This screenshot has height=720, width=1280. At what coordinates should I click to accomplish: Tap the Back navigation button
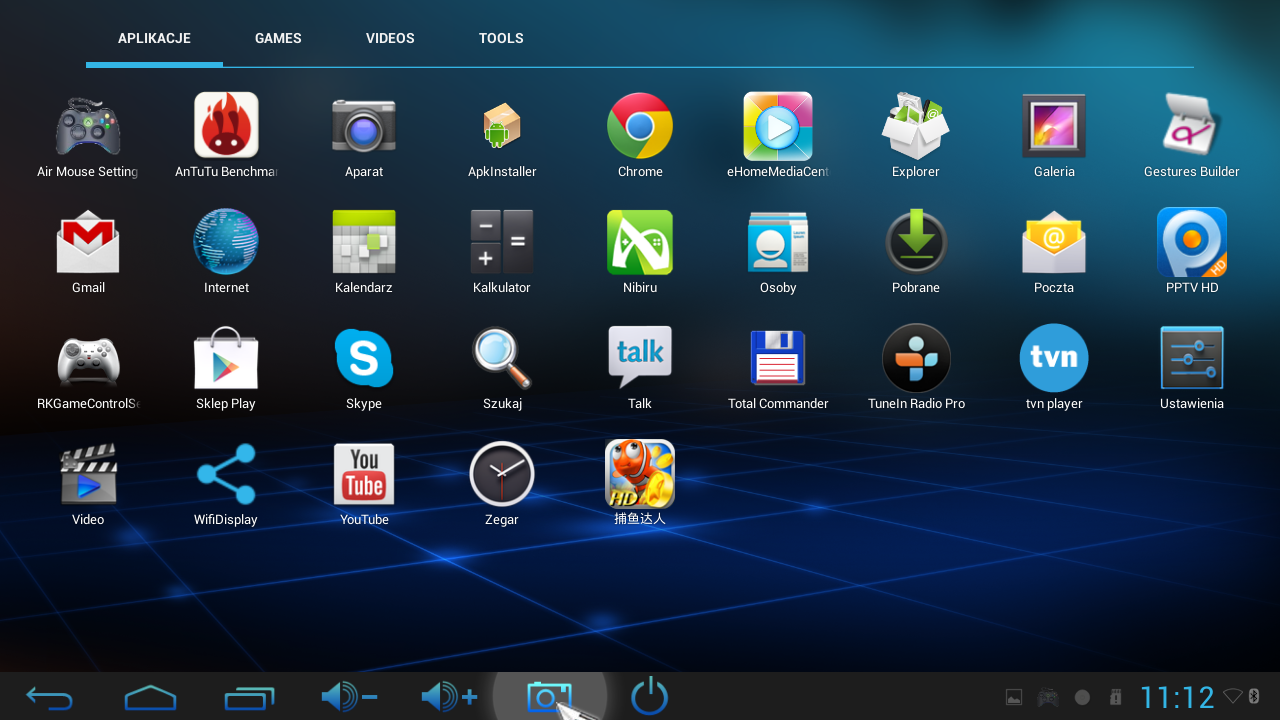49,697
